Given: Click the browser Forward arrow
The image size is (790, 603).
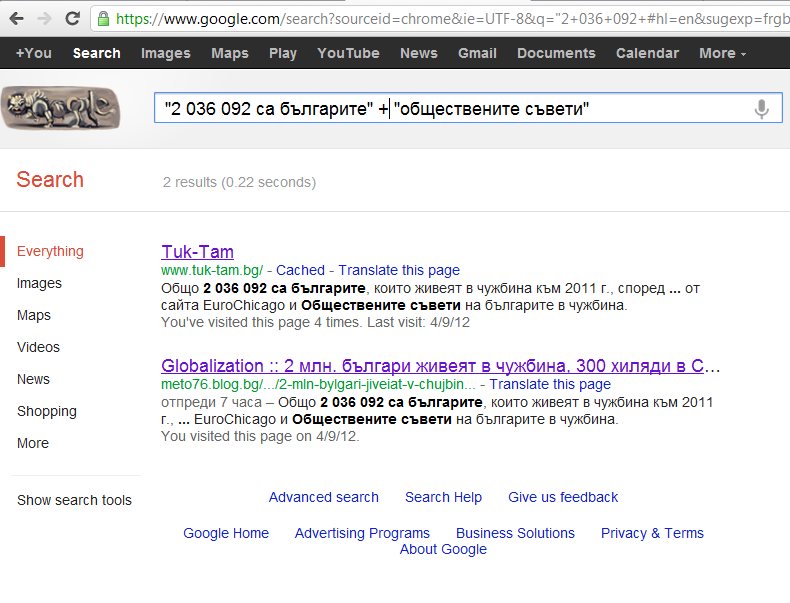Looking at the screenshot, I should pos(43,18).
